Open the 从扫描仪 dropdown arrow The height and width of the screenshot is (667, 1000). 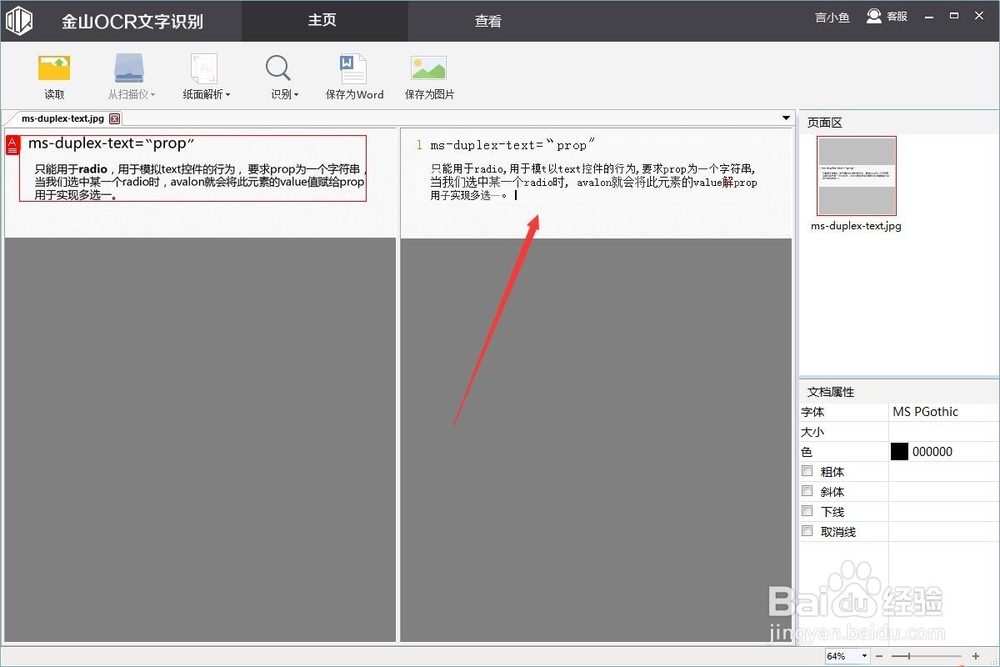click(x=152, y=95)
